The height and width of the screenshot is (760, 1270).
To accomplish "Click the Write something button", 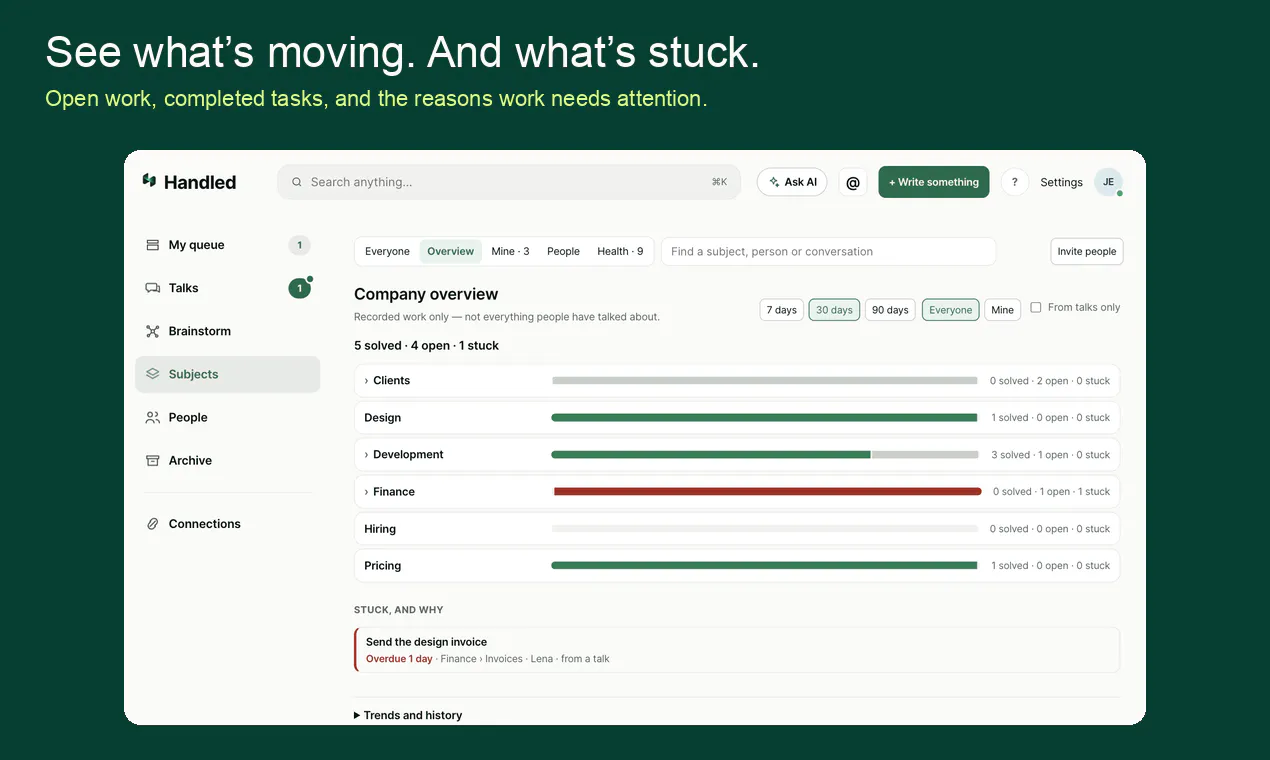I will point(934,182).
